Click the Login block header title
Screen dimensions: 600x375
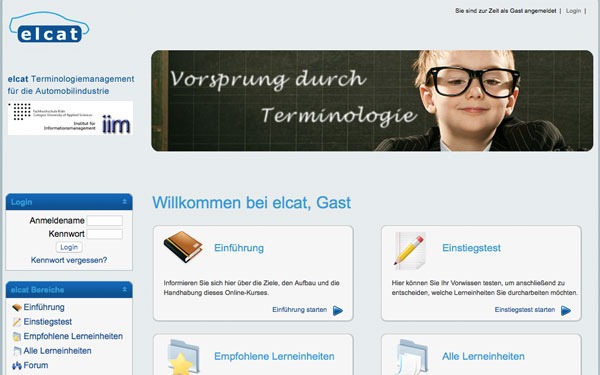click(21, 202)
